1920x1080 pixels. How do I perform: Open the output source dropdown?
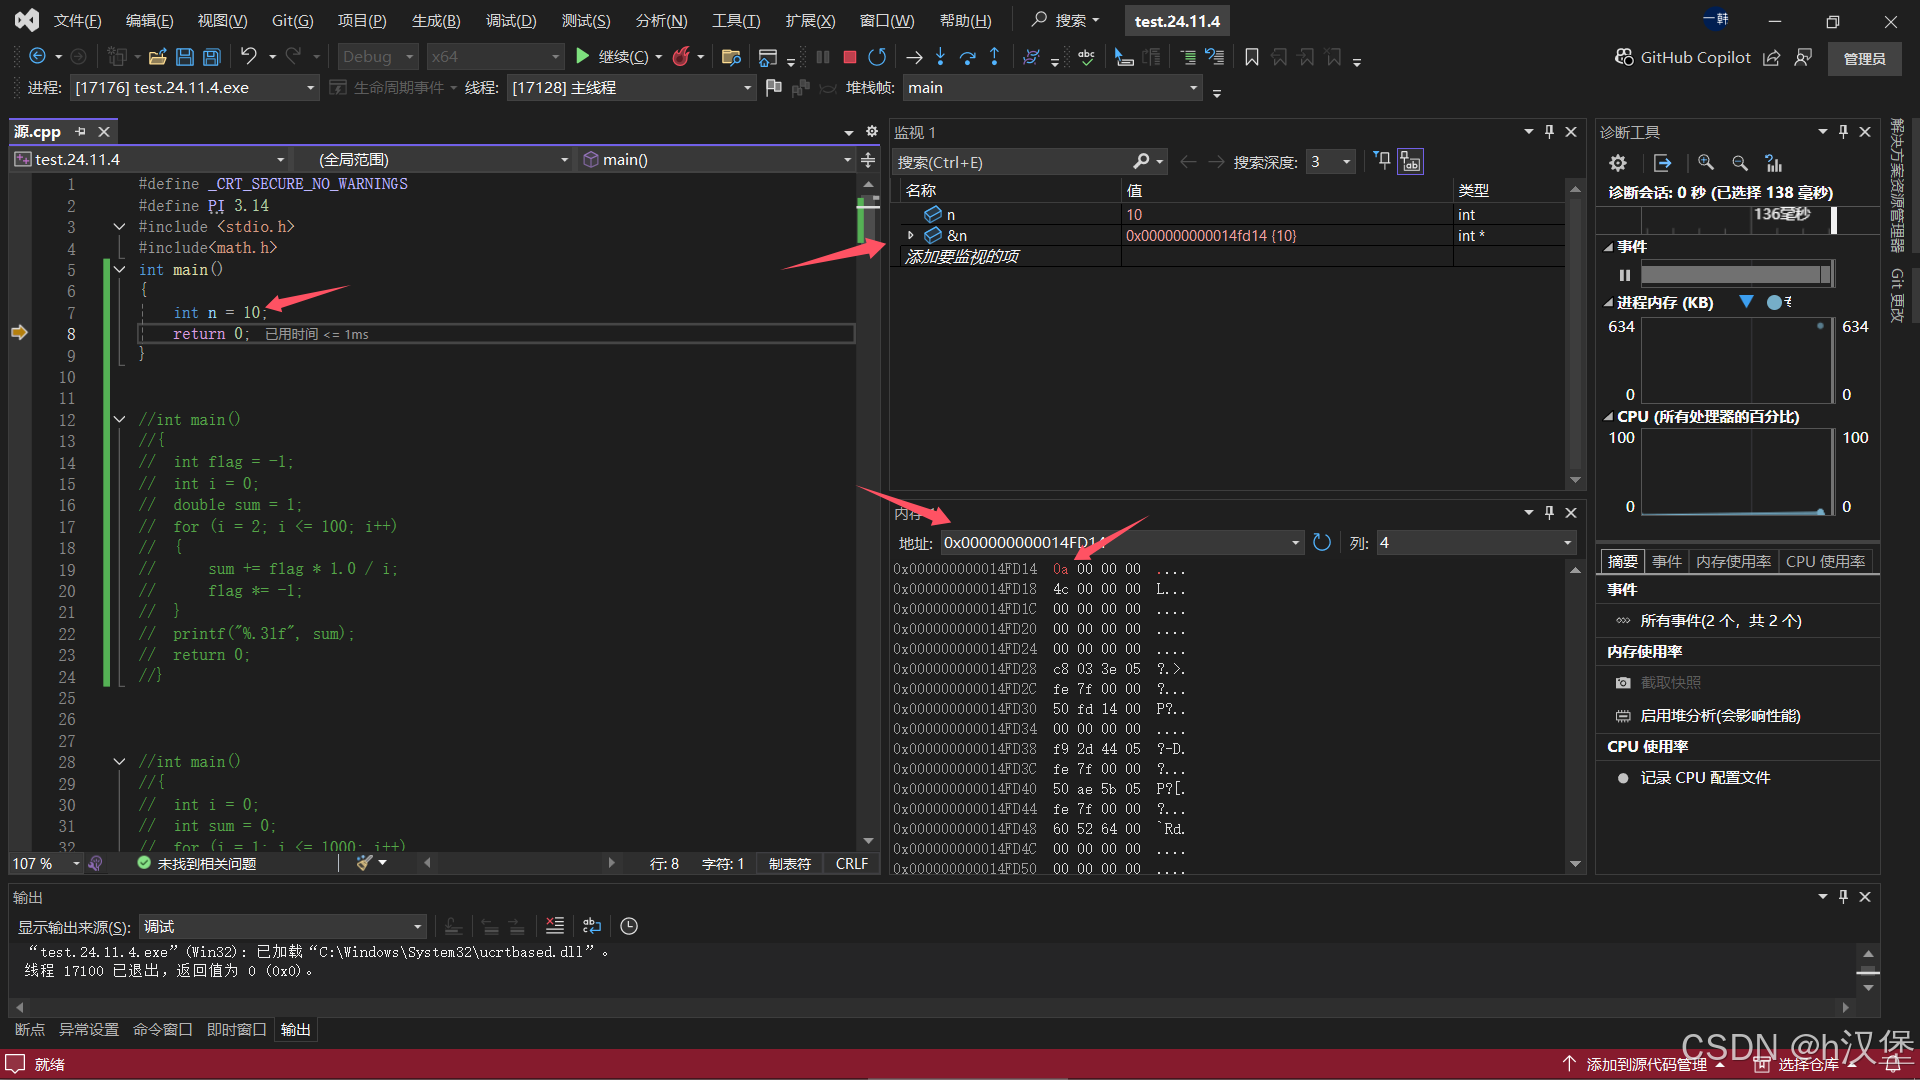point(417,927)
